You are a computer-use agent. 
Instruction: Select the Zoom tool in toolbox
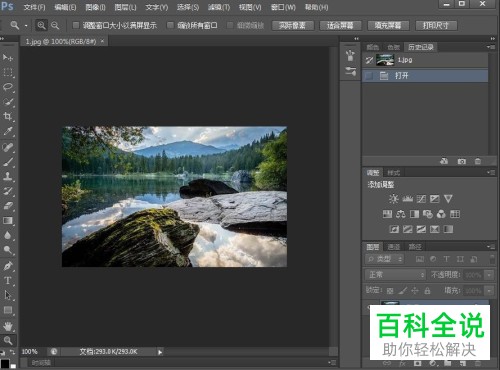point(7,340)
